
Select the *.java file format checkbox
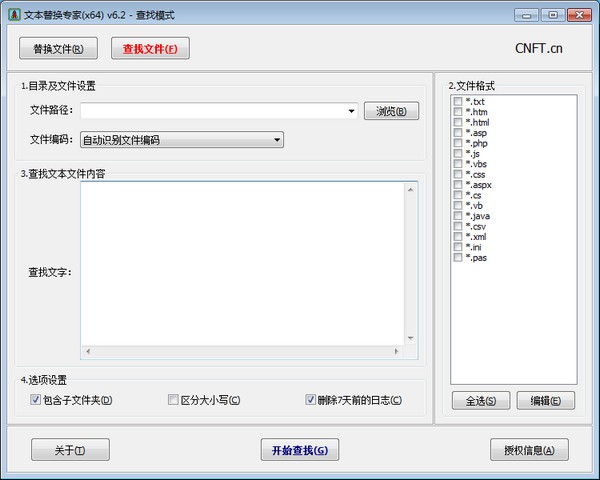point(458,216)
